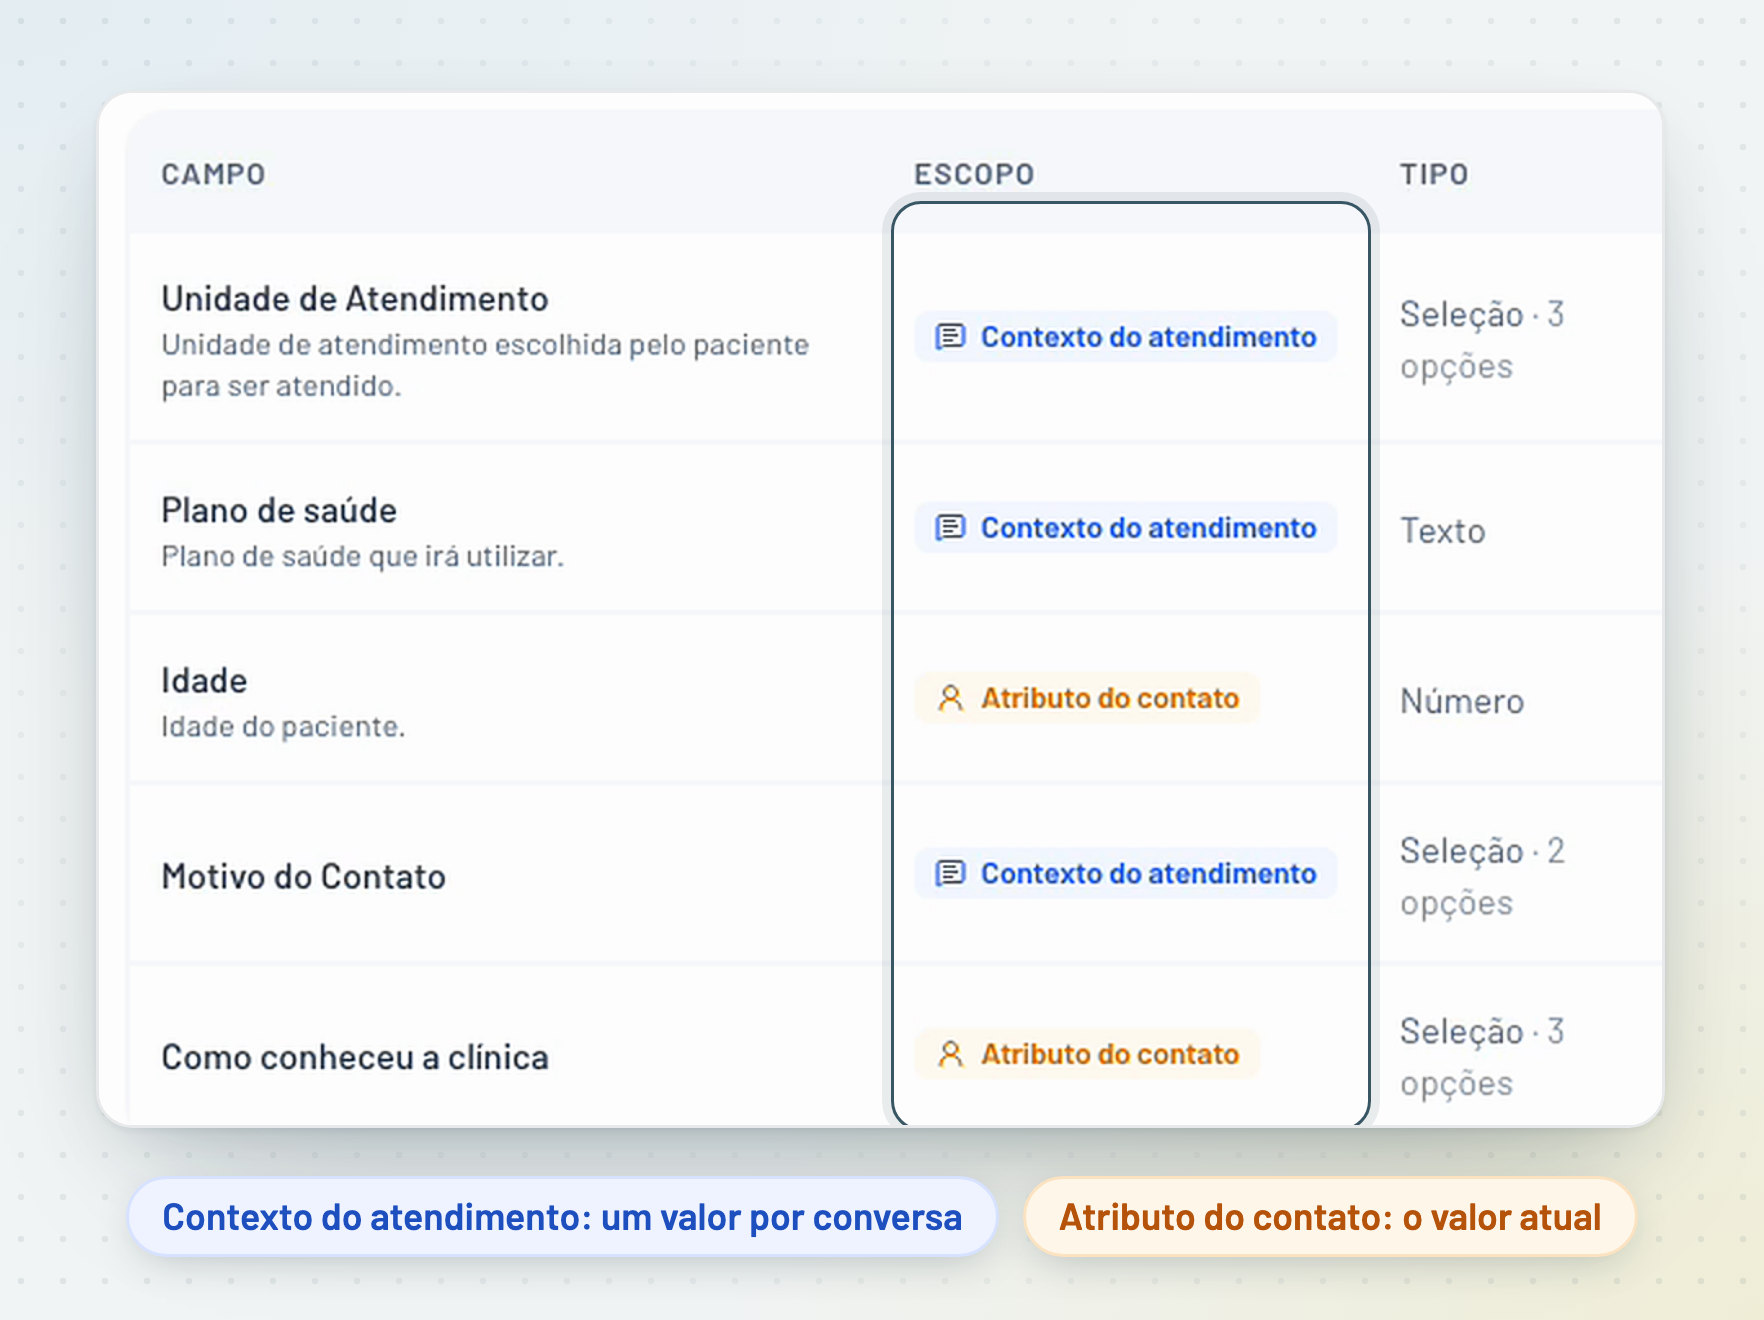Open the Plano de saúde field name
The image size is (1764, 1320).
click(279, 510)
